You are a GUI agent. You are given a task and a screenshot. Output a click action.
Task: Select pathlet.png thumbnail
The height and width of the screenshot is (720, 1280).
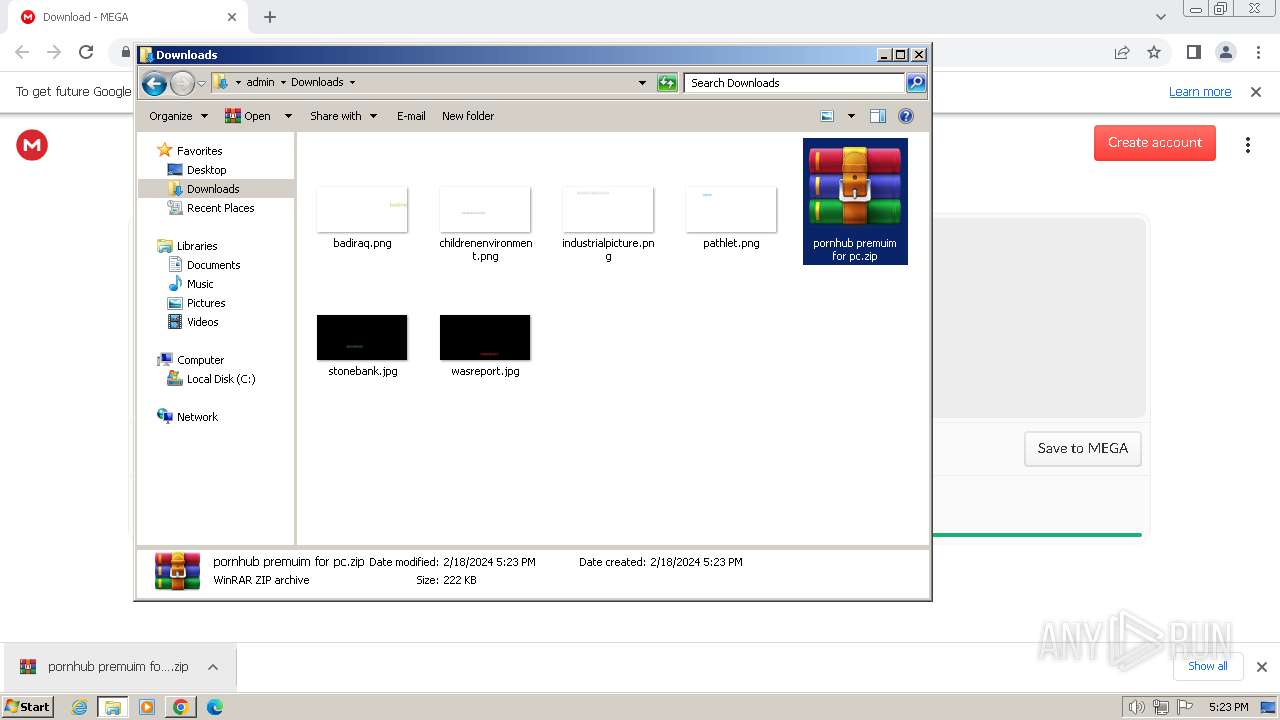(731, 208)
